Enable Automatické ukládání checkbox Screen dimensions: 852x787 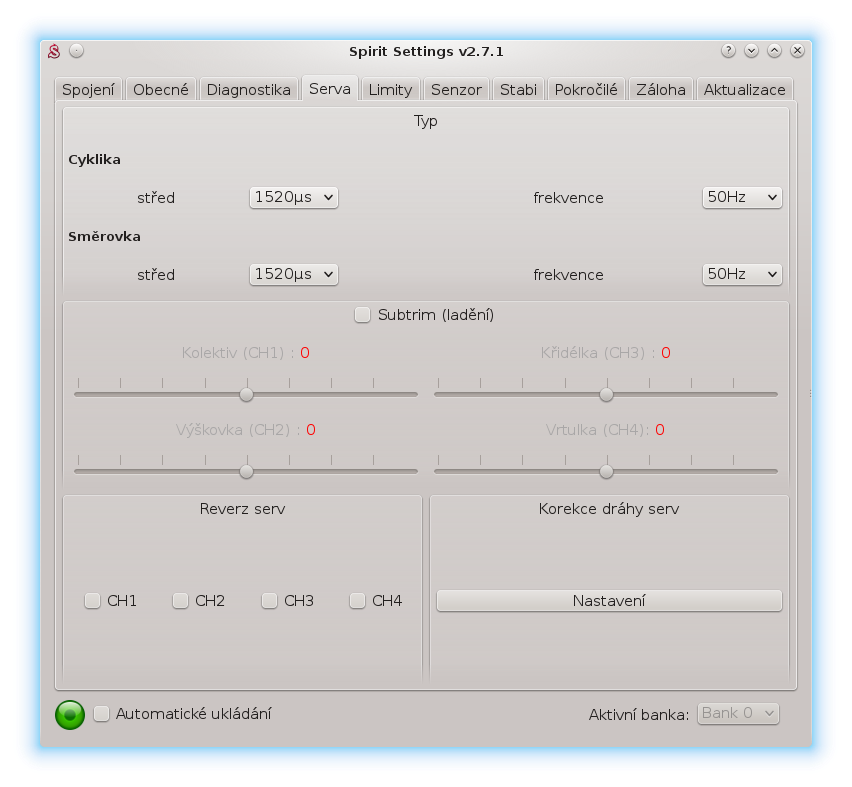(101, 714)
